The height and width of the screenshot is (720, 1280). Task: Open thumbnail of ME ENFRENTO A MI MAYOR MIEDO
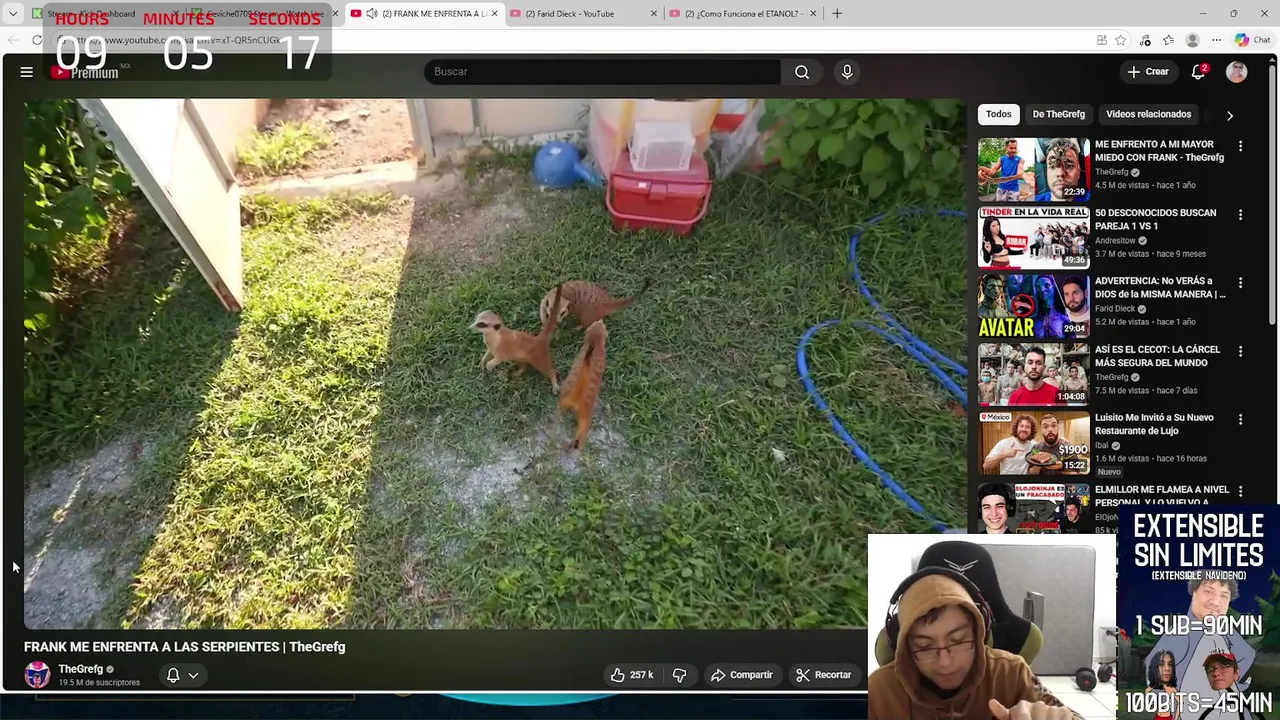[1033, 169]
